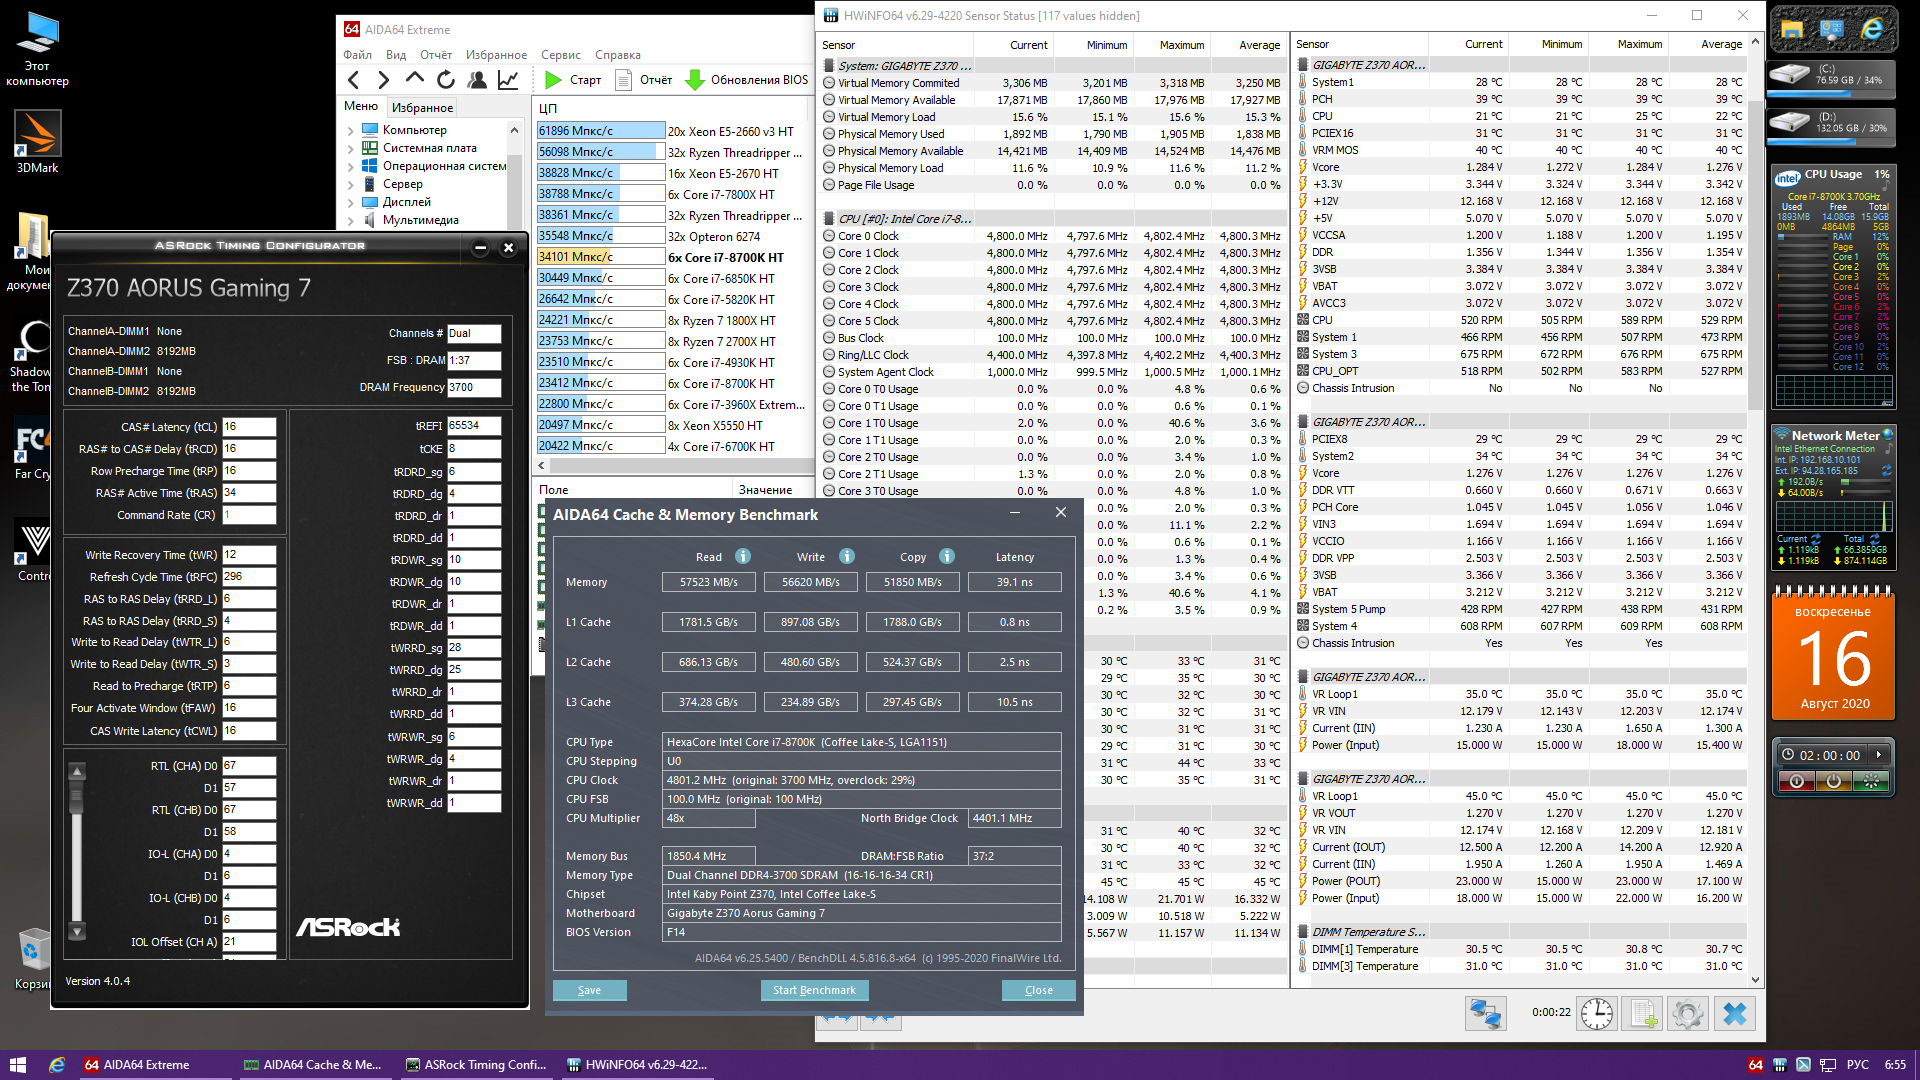Open HWiNFO sensor settings gear icon
Screen dimensions: 1920x1080
[1687, 1013]
